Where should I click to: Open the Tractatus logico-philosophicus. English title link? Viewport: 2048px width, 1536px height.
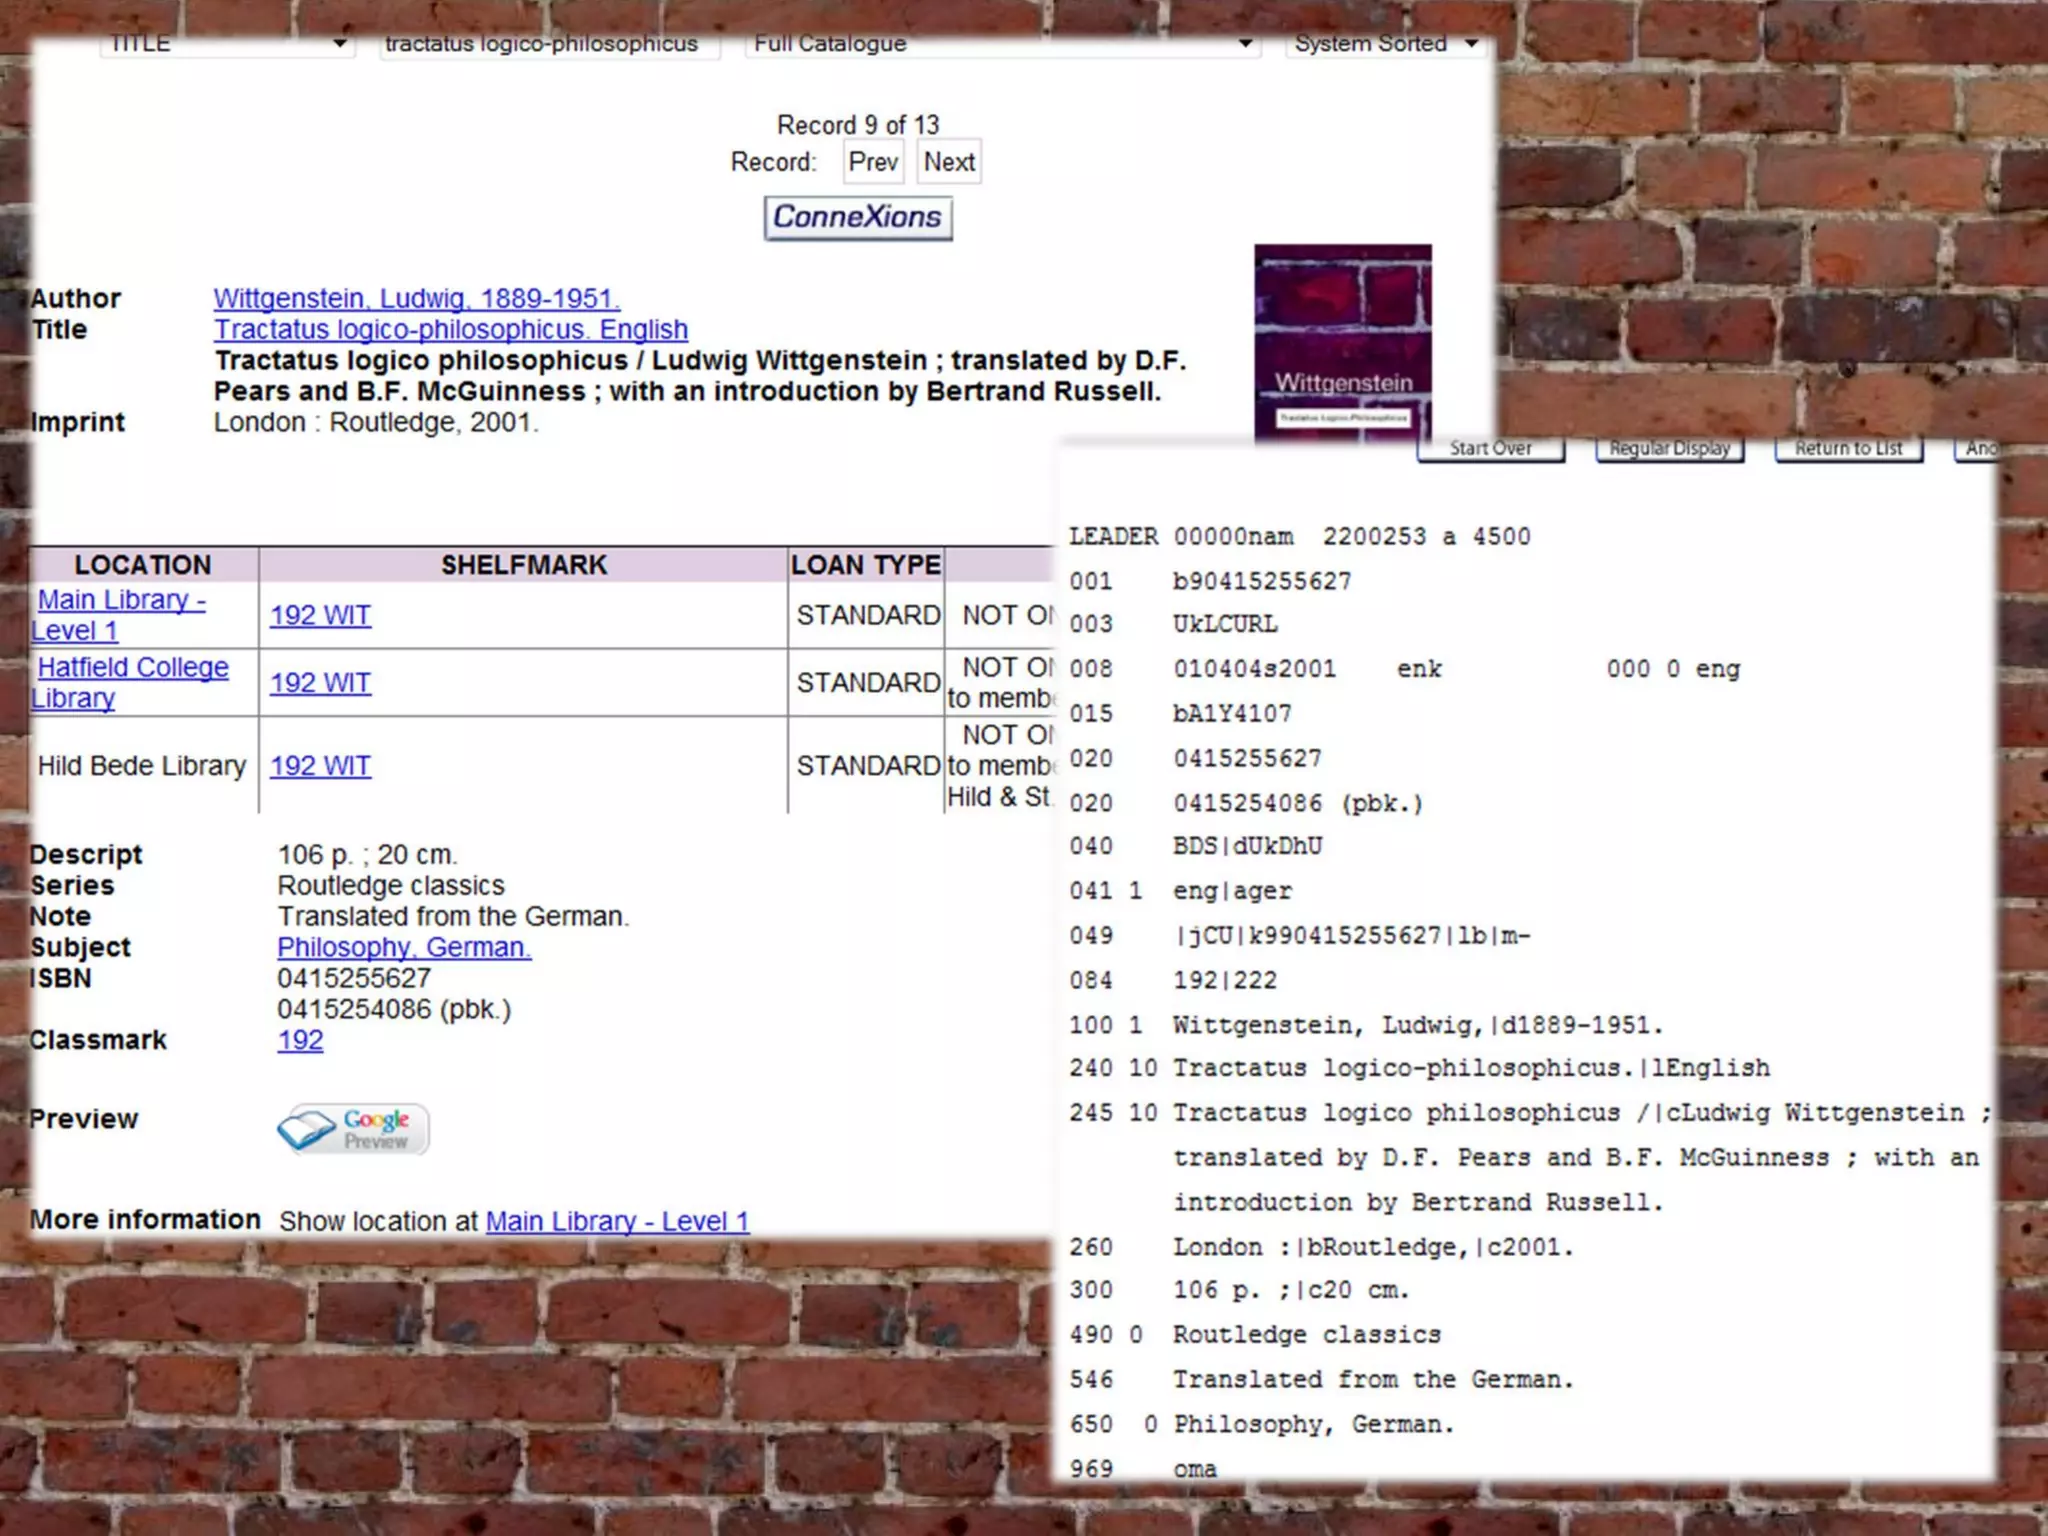[x=450, y=329]
